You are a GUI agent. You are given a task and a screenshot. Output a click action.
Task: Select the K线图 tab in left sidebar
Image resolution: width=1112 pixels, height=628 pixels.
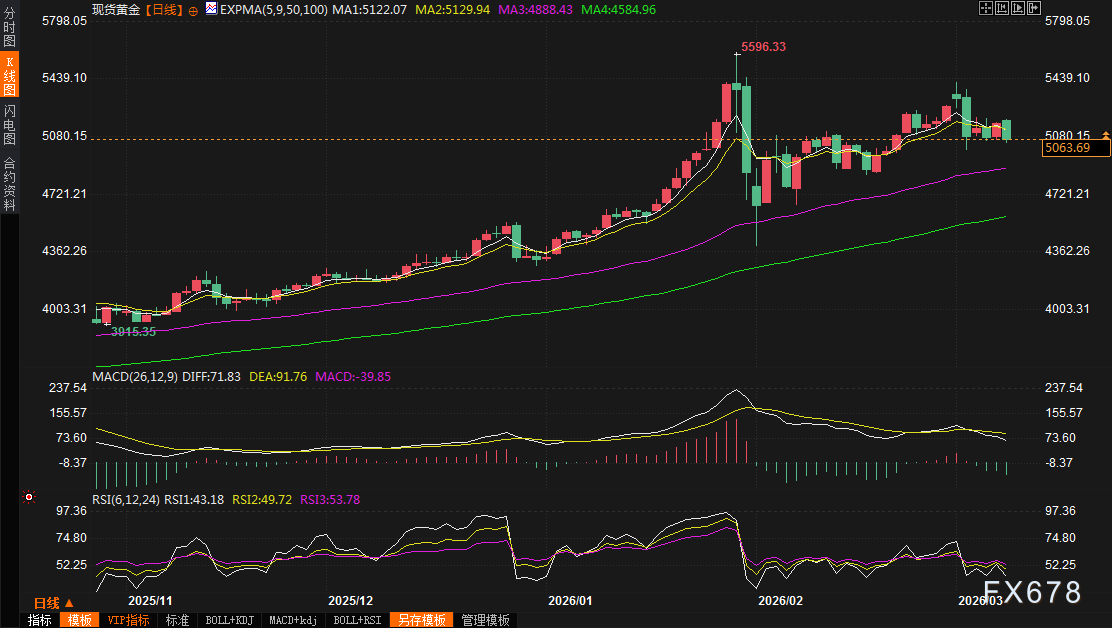pos(9,77)
